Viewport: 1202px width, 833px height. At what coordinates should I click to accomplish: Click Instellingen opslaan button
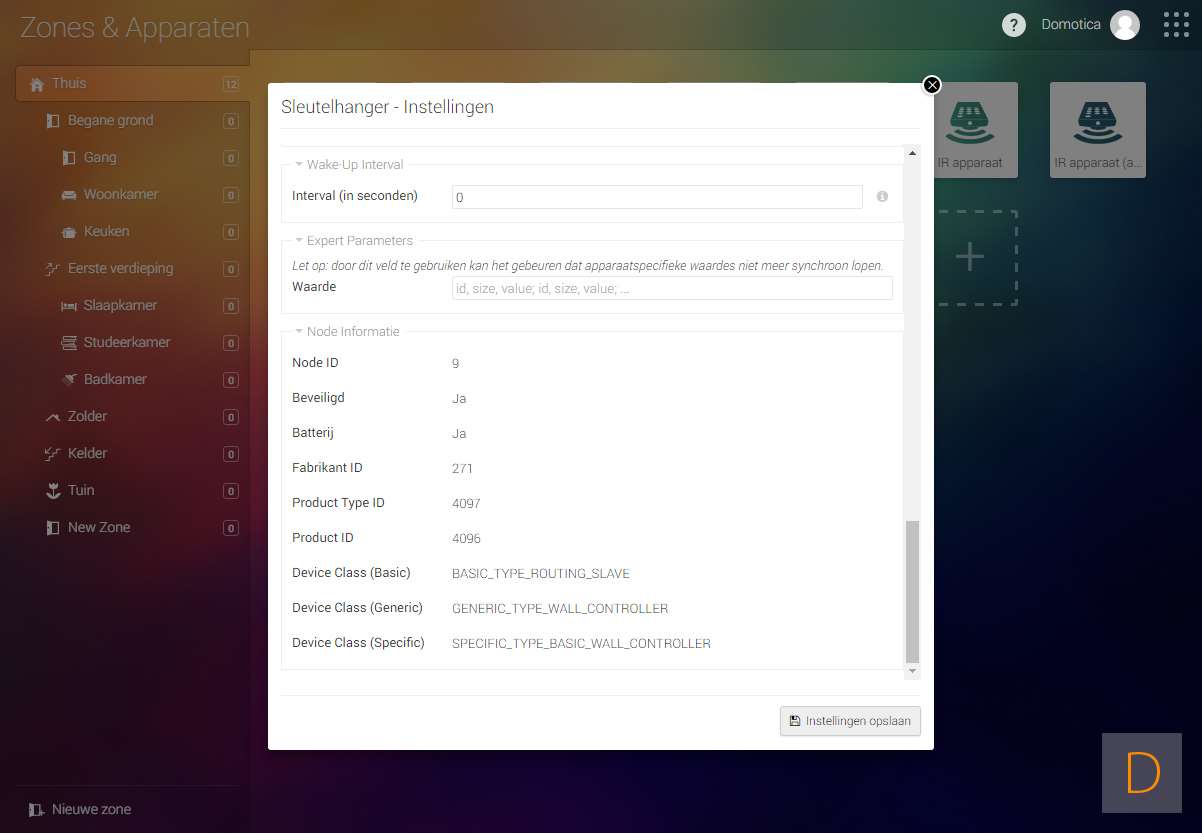coord(850,721)
